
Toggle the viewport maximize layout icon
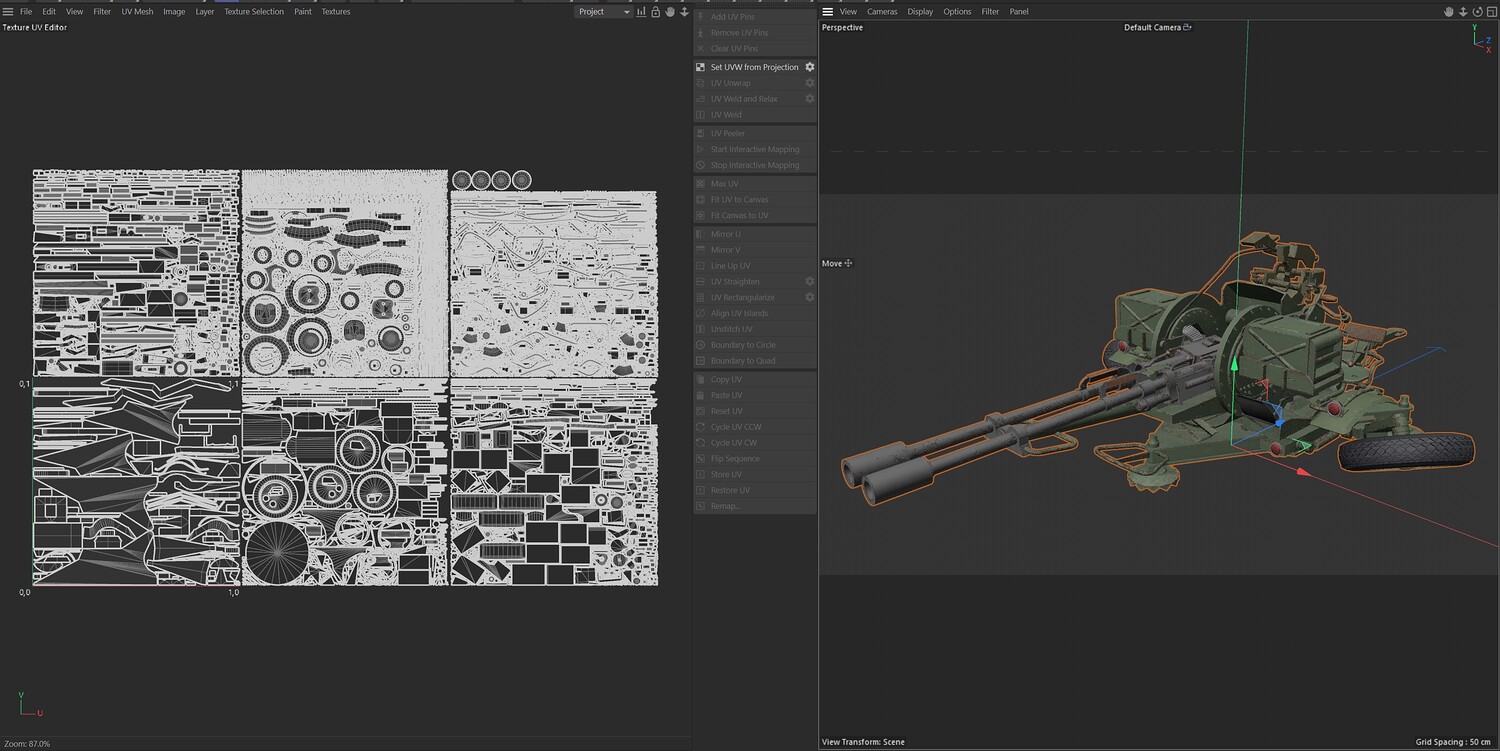[1491, 12]
